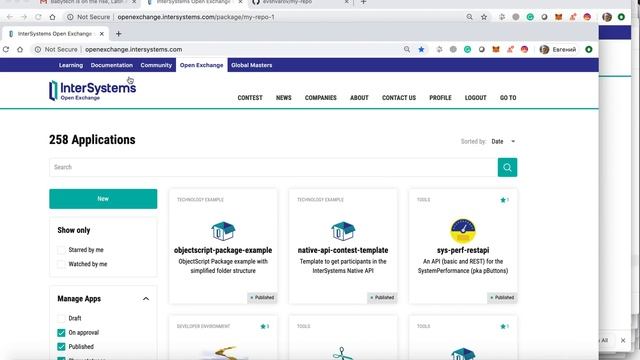
Task: Open the Learning top bar tab
Action: 71,65
